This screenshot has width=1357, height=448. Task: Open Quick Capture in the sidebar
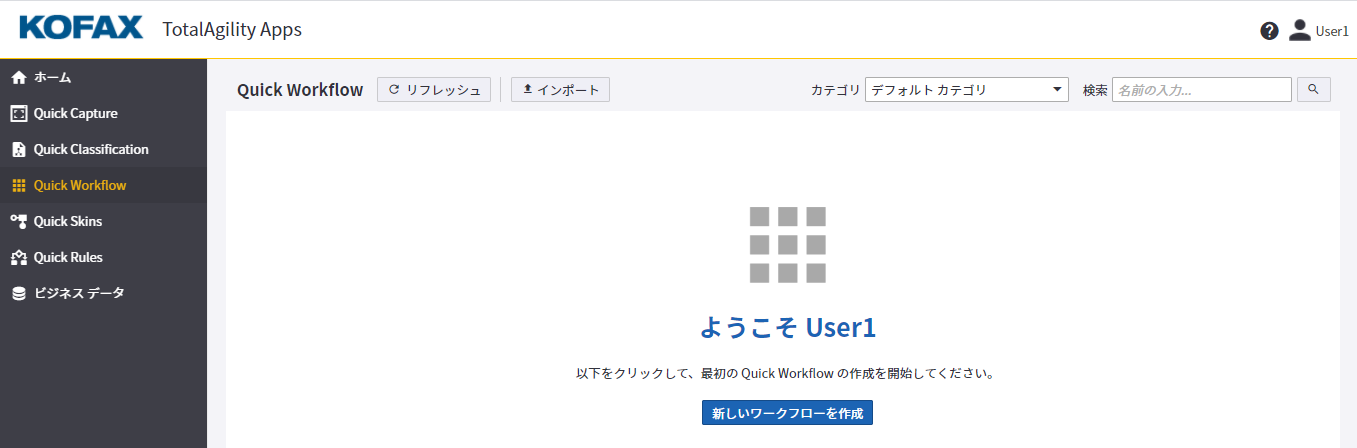click(x=103, y=113)
